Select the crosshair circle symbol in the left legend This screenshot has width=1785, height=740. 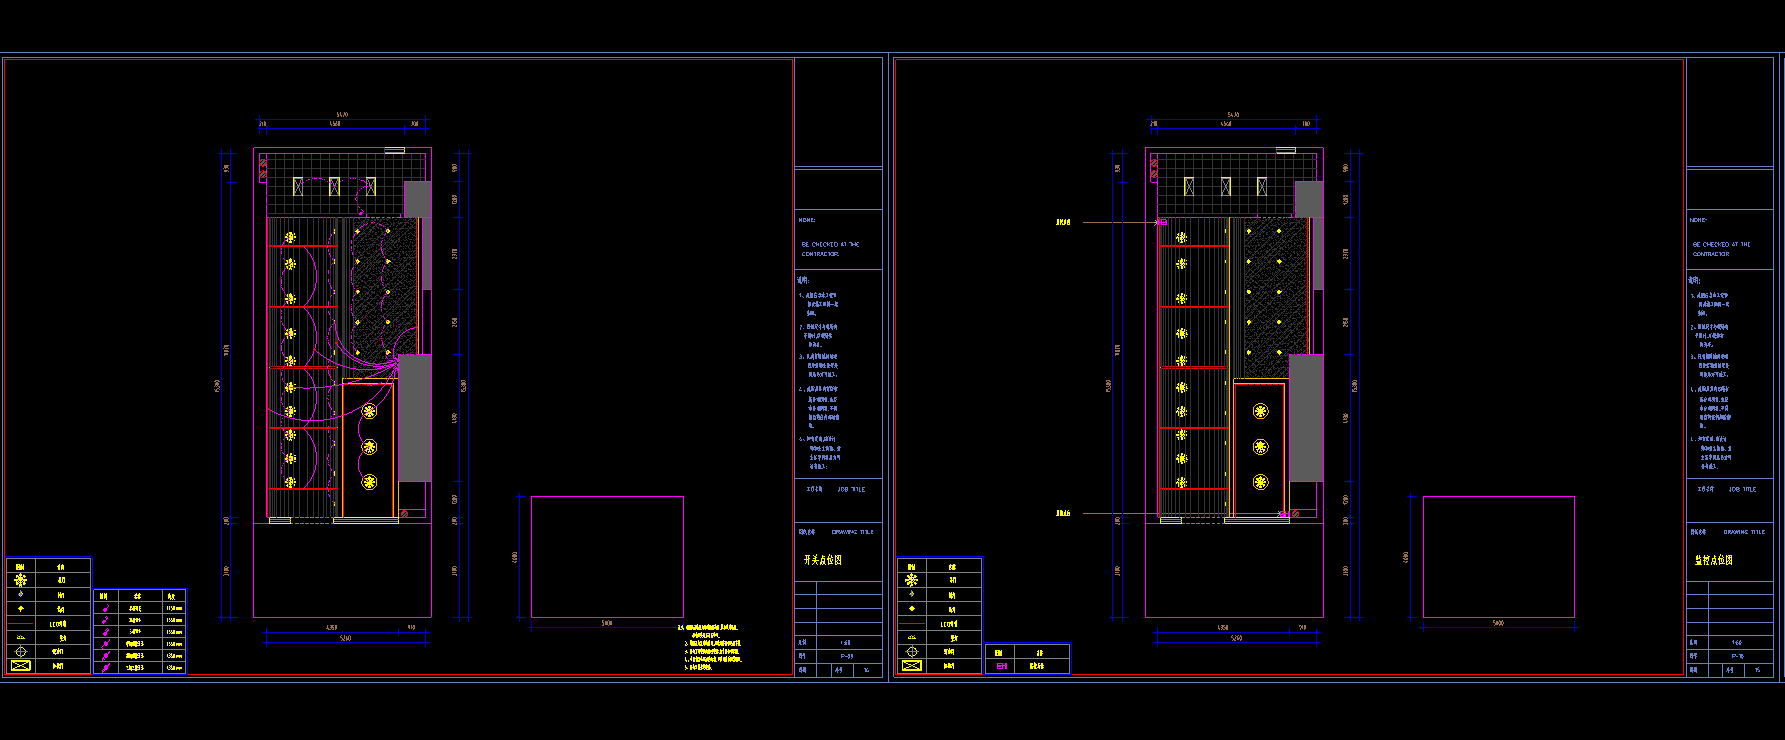pos(21,651)
